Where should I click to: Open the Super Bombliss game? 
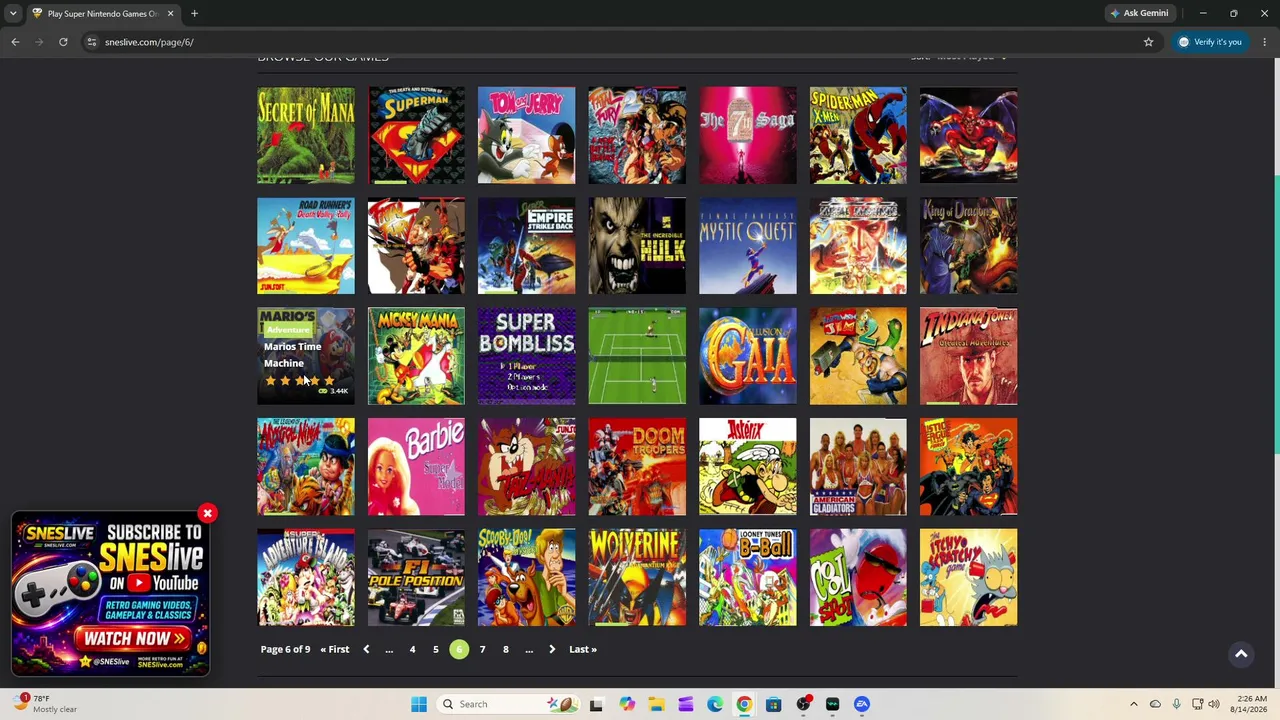click(527, 356)
